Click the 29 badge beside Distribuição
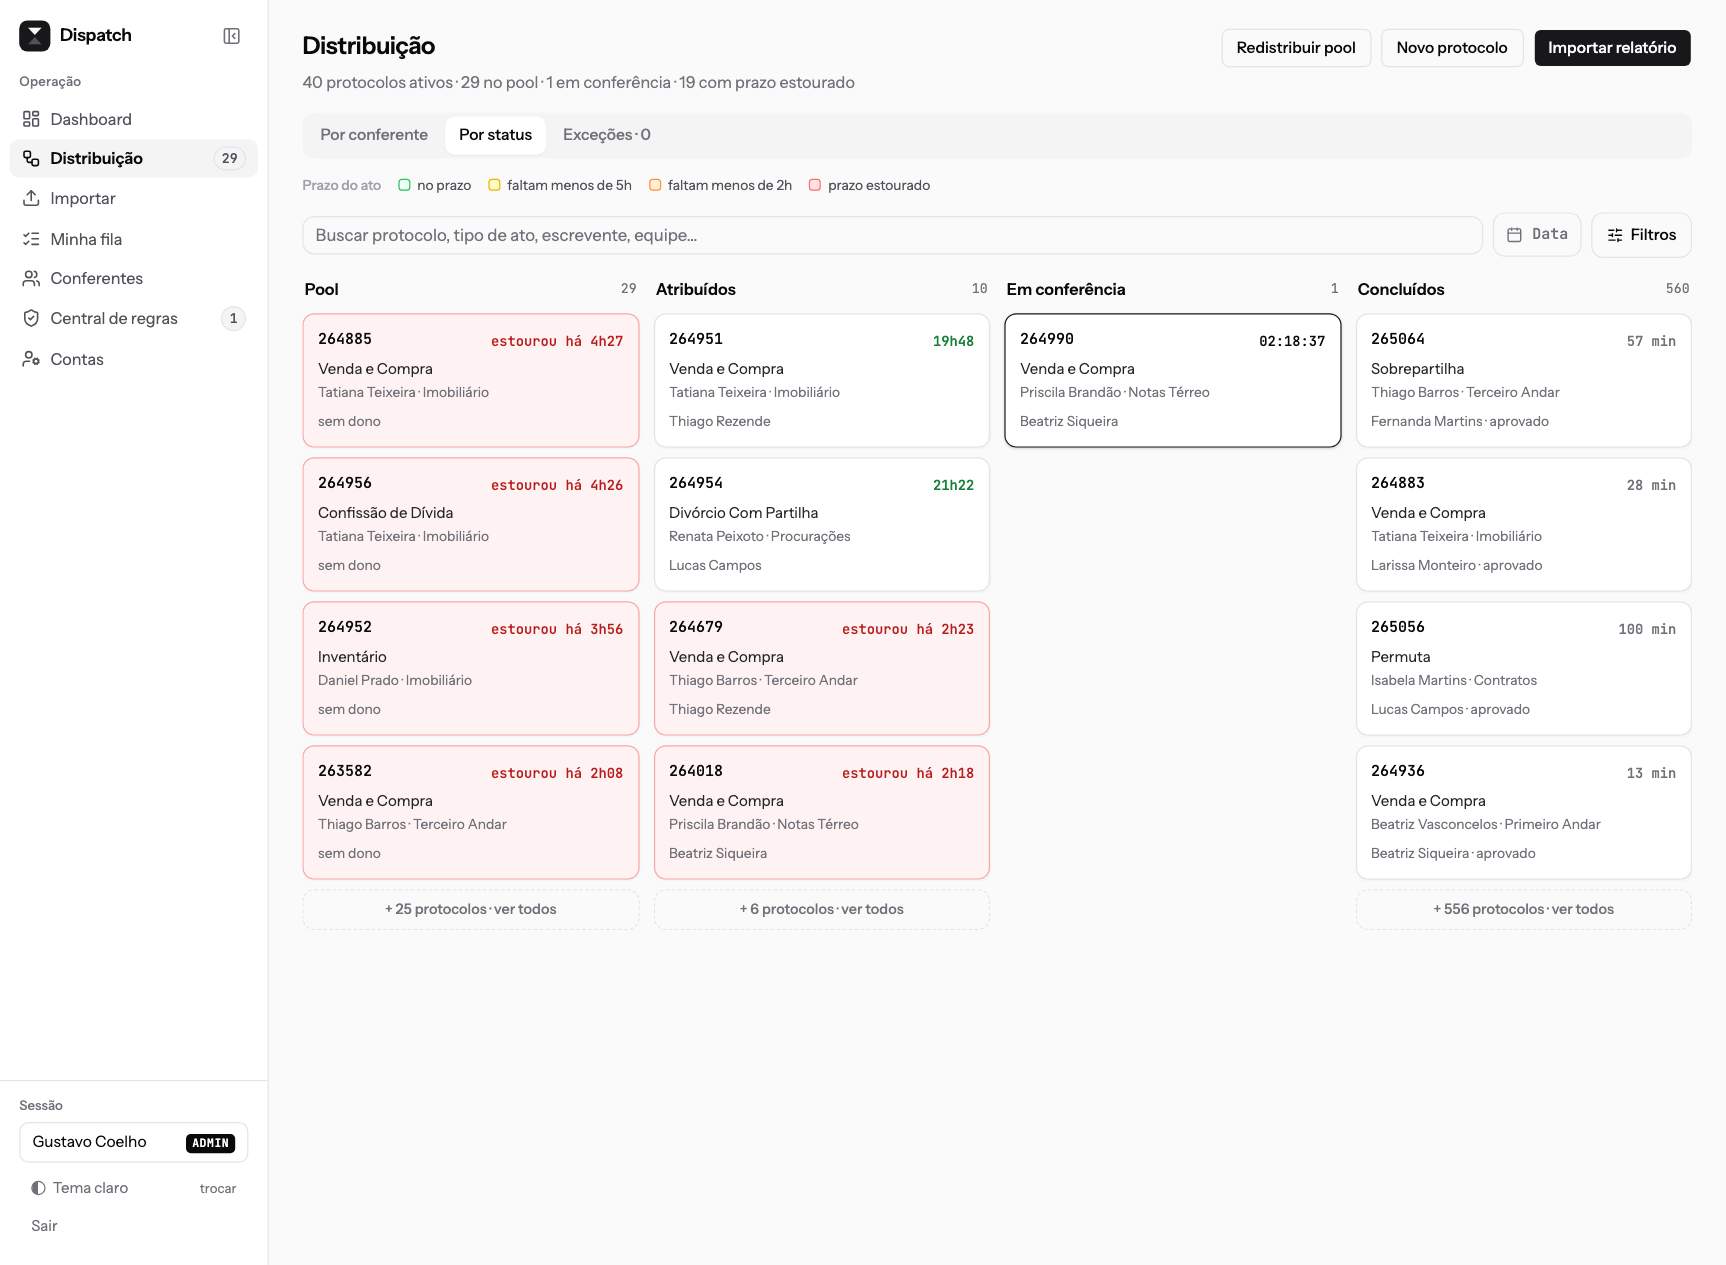1726x1265 pixels. click(230, 158)
